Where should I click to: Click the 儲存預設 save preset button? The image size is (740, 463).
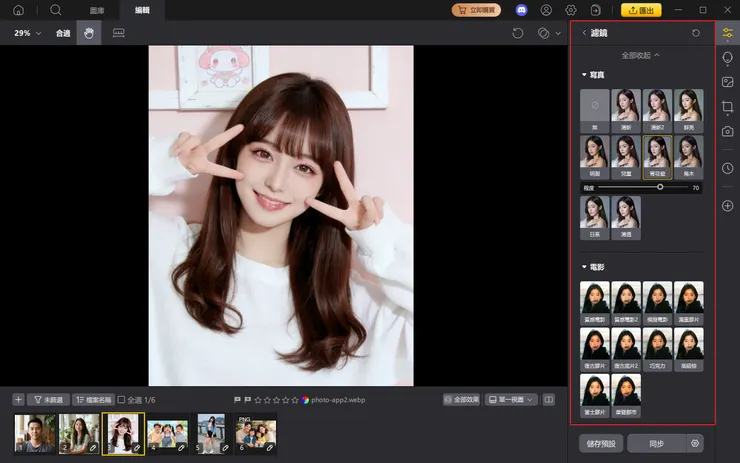[x=601, y=444]
